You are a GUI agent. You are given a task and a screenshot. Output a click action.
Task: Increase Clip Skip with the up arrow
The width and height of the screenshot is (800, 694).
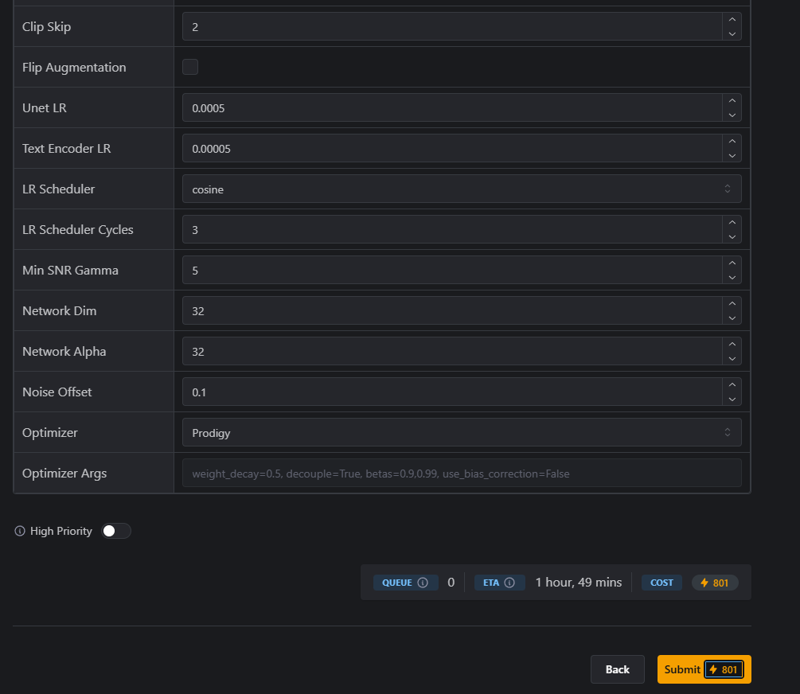[x=732, y=19]
